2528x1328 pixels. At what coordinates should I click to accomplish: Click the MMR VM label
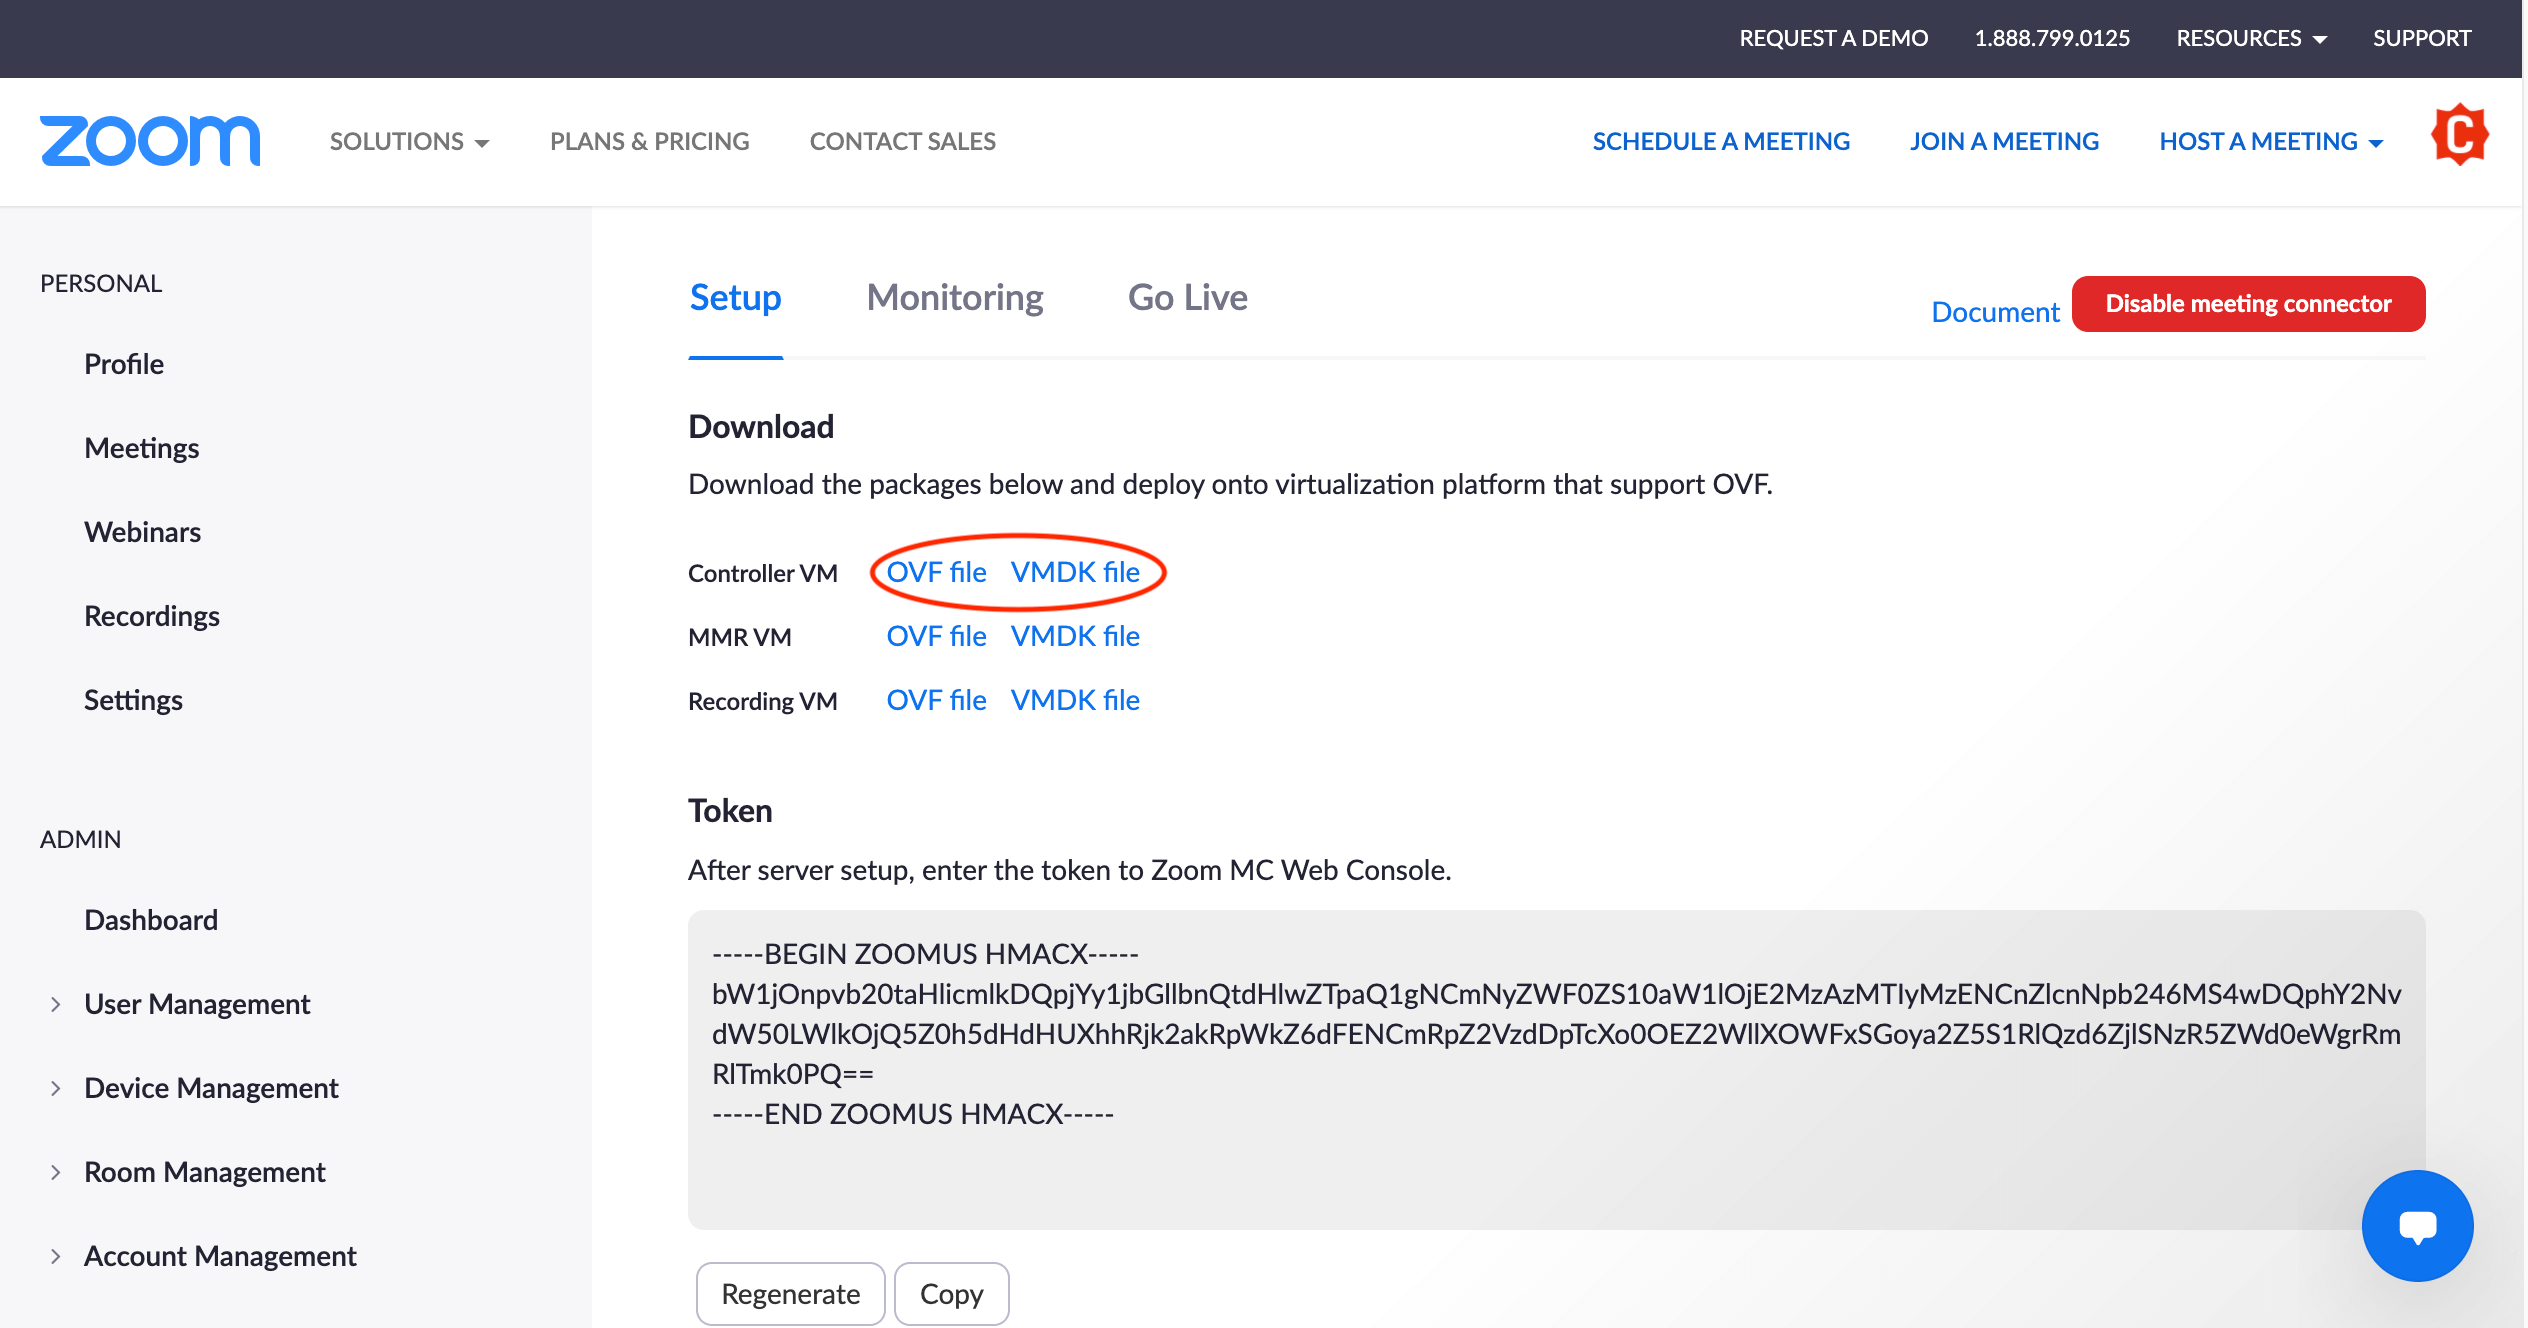coord(740,637)
